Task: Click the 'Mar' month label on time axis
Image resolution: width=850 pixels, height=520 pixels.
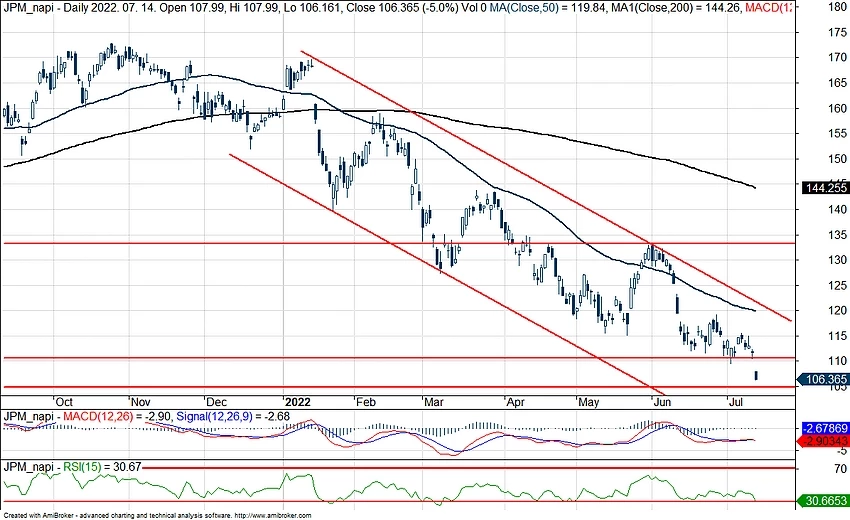Action: (x=434, y=402)
